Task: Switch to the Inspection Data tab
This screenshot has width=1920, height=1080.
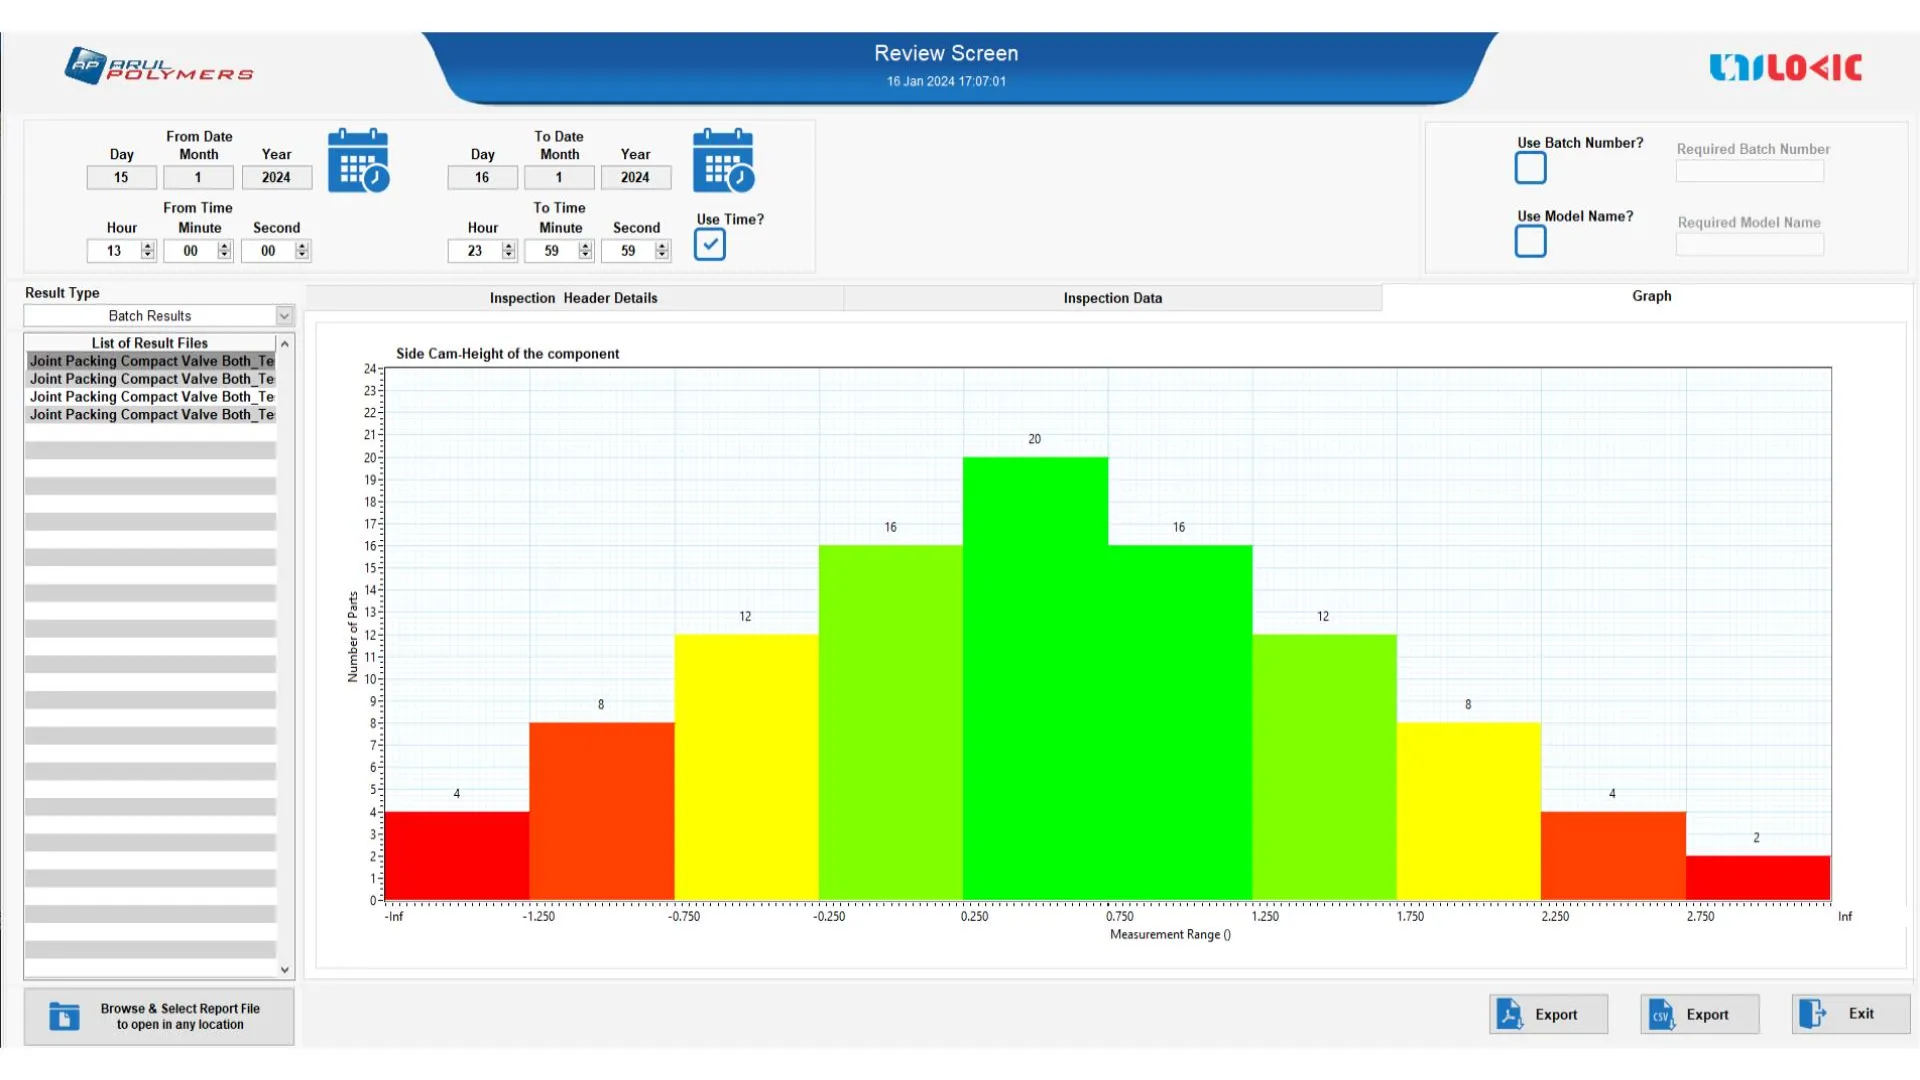Action: (1112, 298)
